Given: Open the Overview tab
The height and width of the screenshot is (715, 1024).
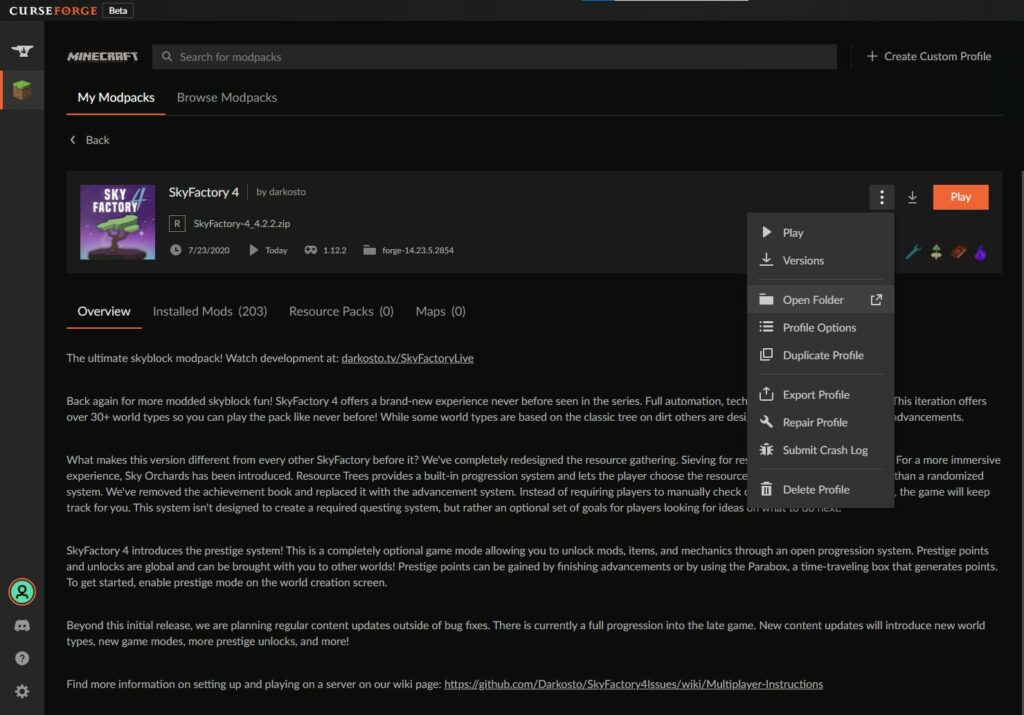Looking at the screenshot, I should point(104,311).
